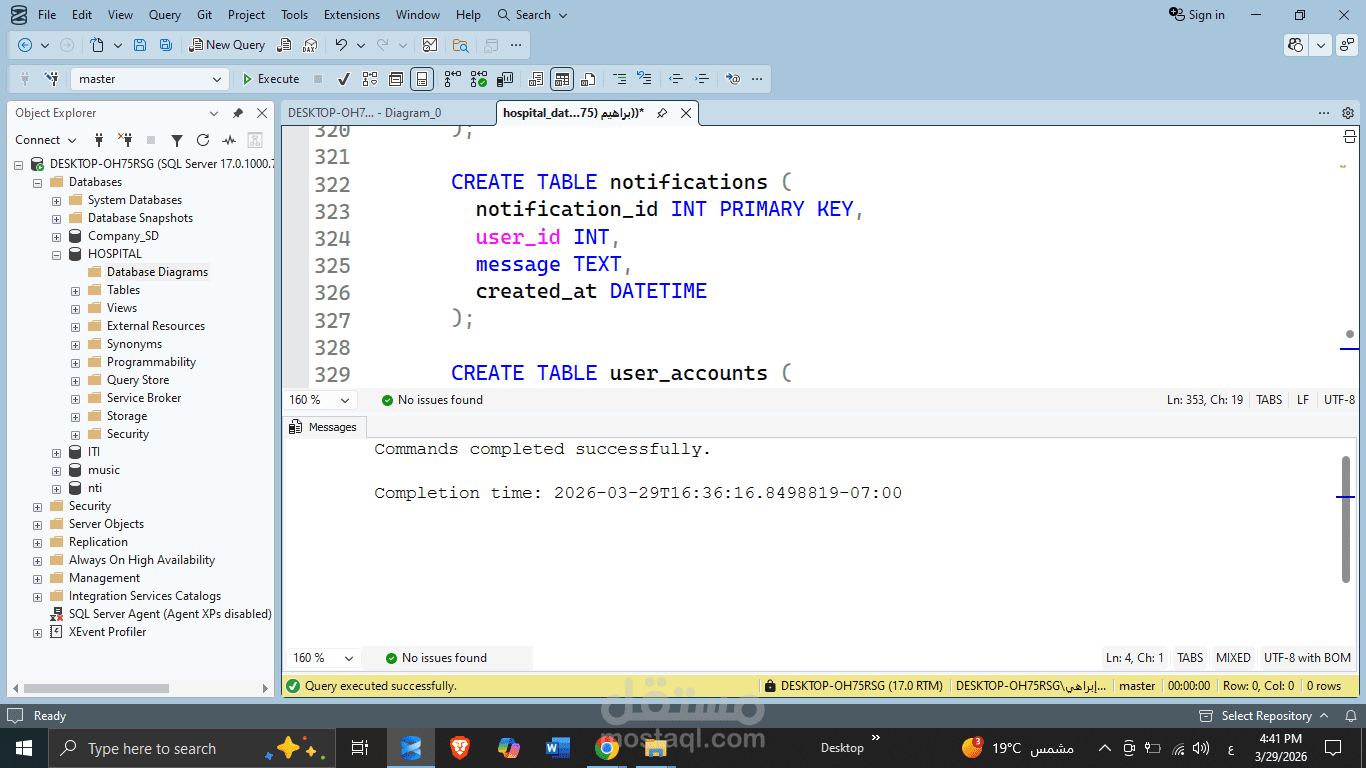Click the Split editor icon

[x=1349, y=137]
